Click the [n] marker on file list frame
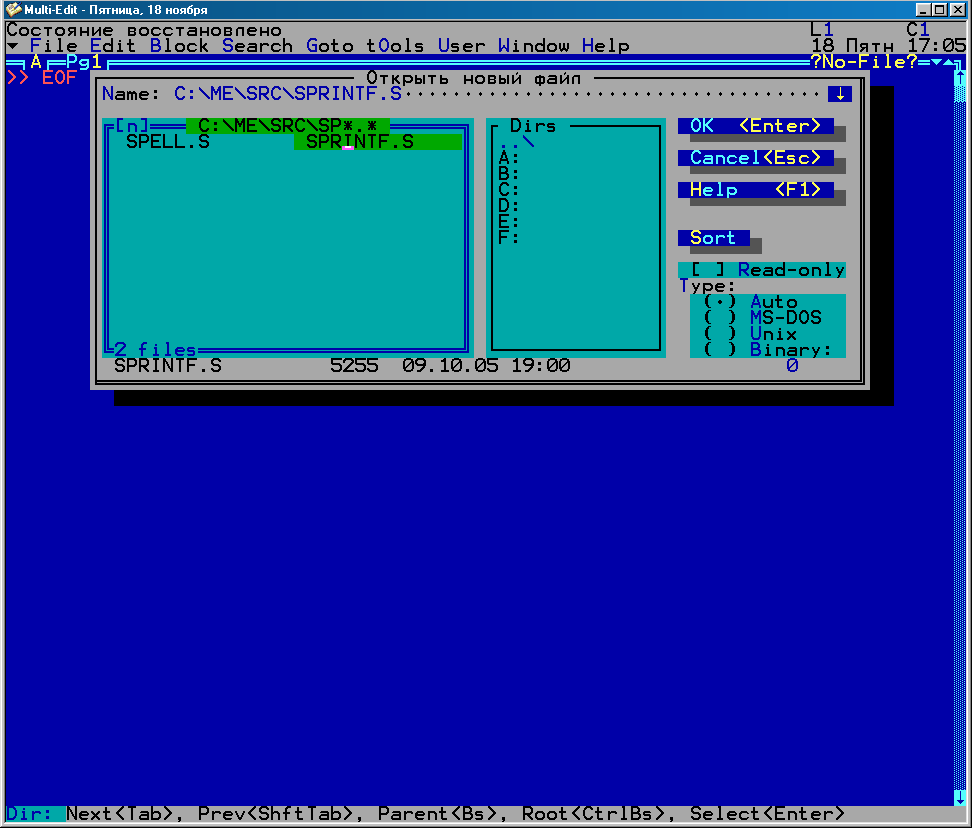The height and width of the screenshot is (828, 972). click(x=131, y=126)
